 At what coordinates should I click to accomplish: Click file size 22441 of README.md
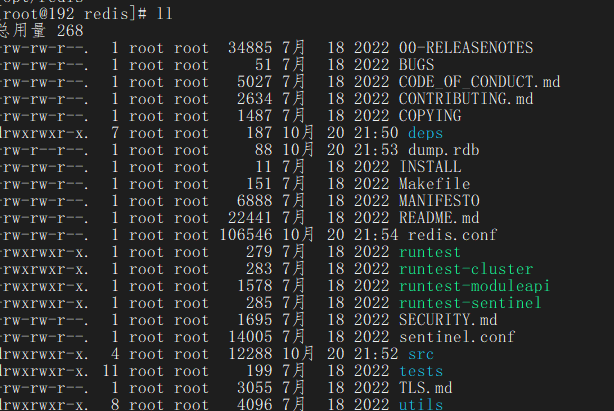pos(250,218)
